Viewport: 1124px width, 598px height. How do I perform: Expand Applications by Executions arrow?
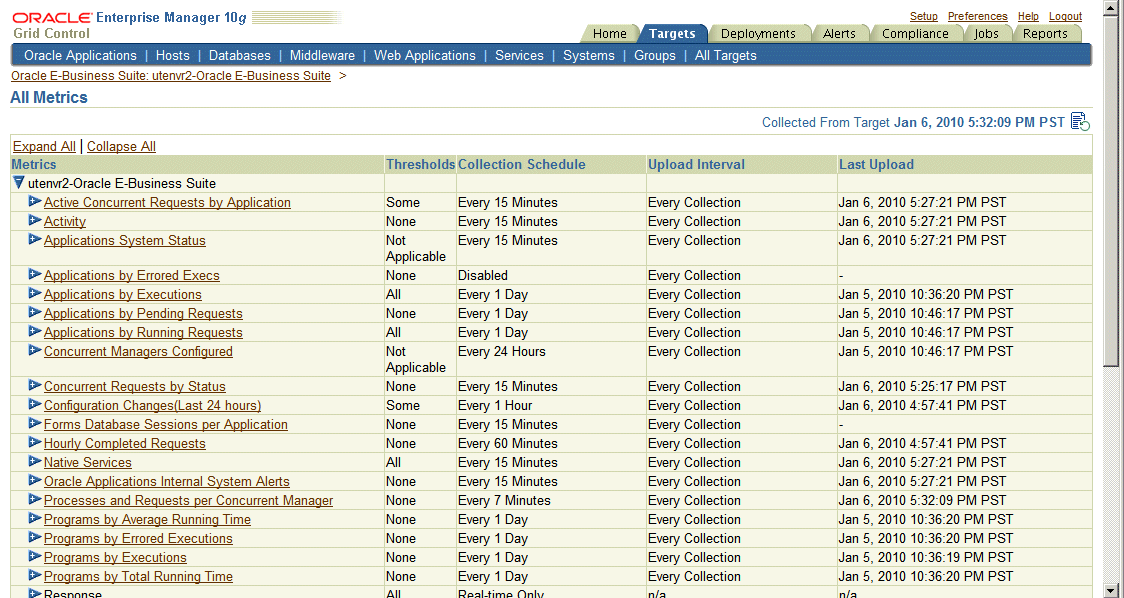click(x=35, y=293)
